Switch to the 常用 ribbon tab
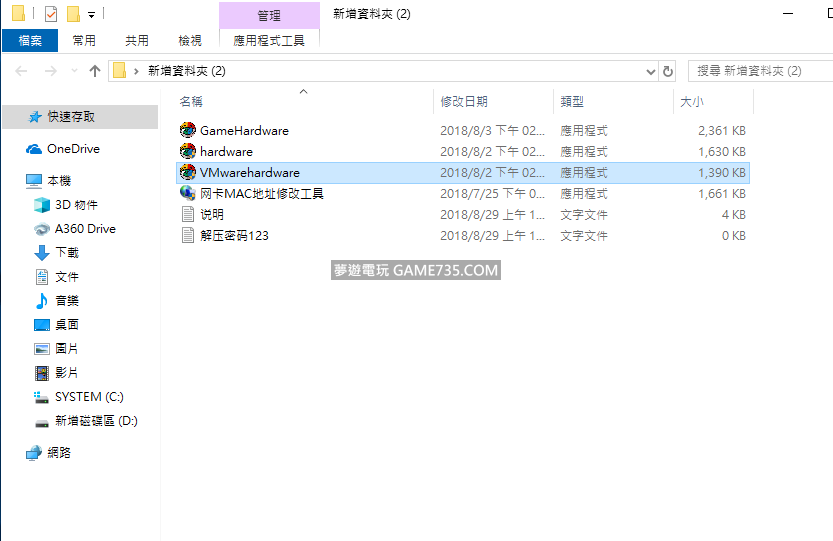833x541 pixels. [84, 40]
